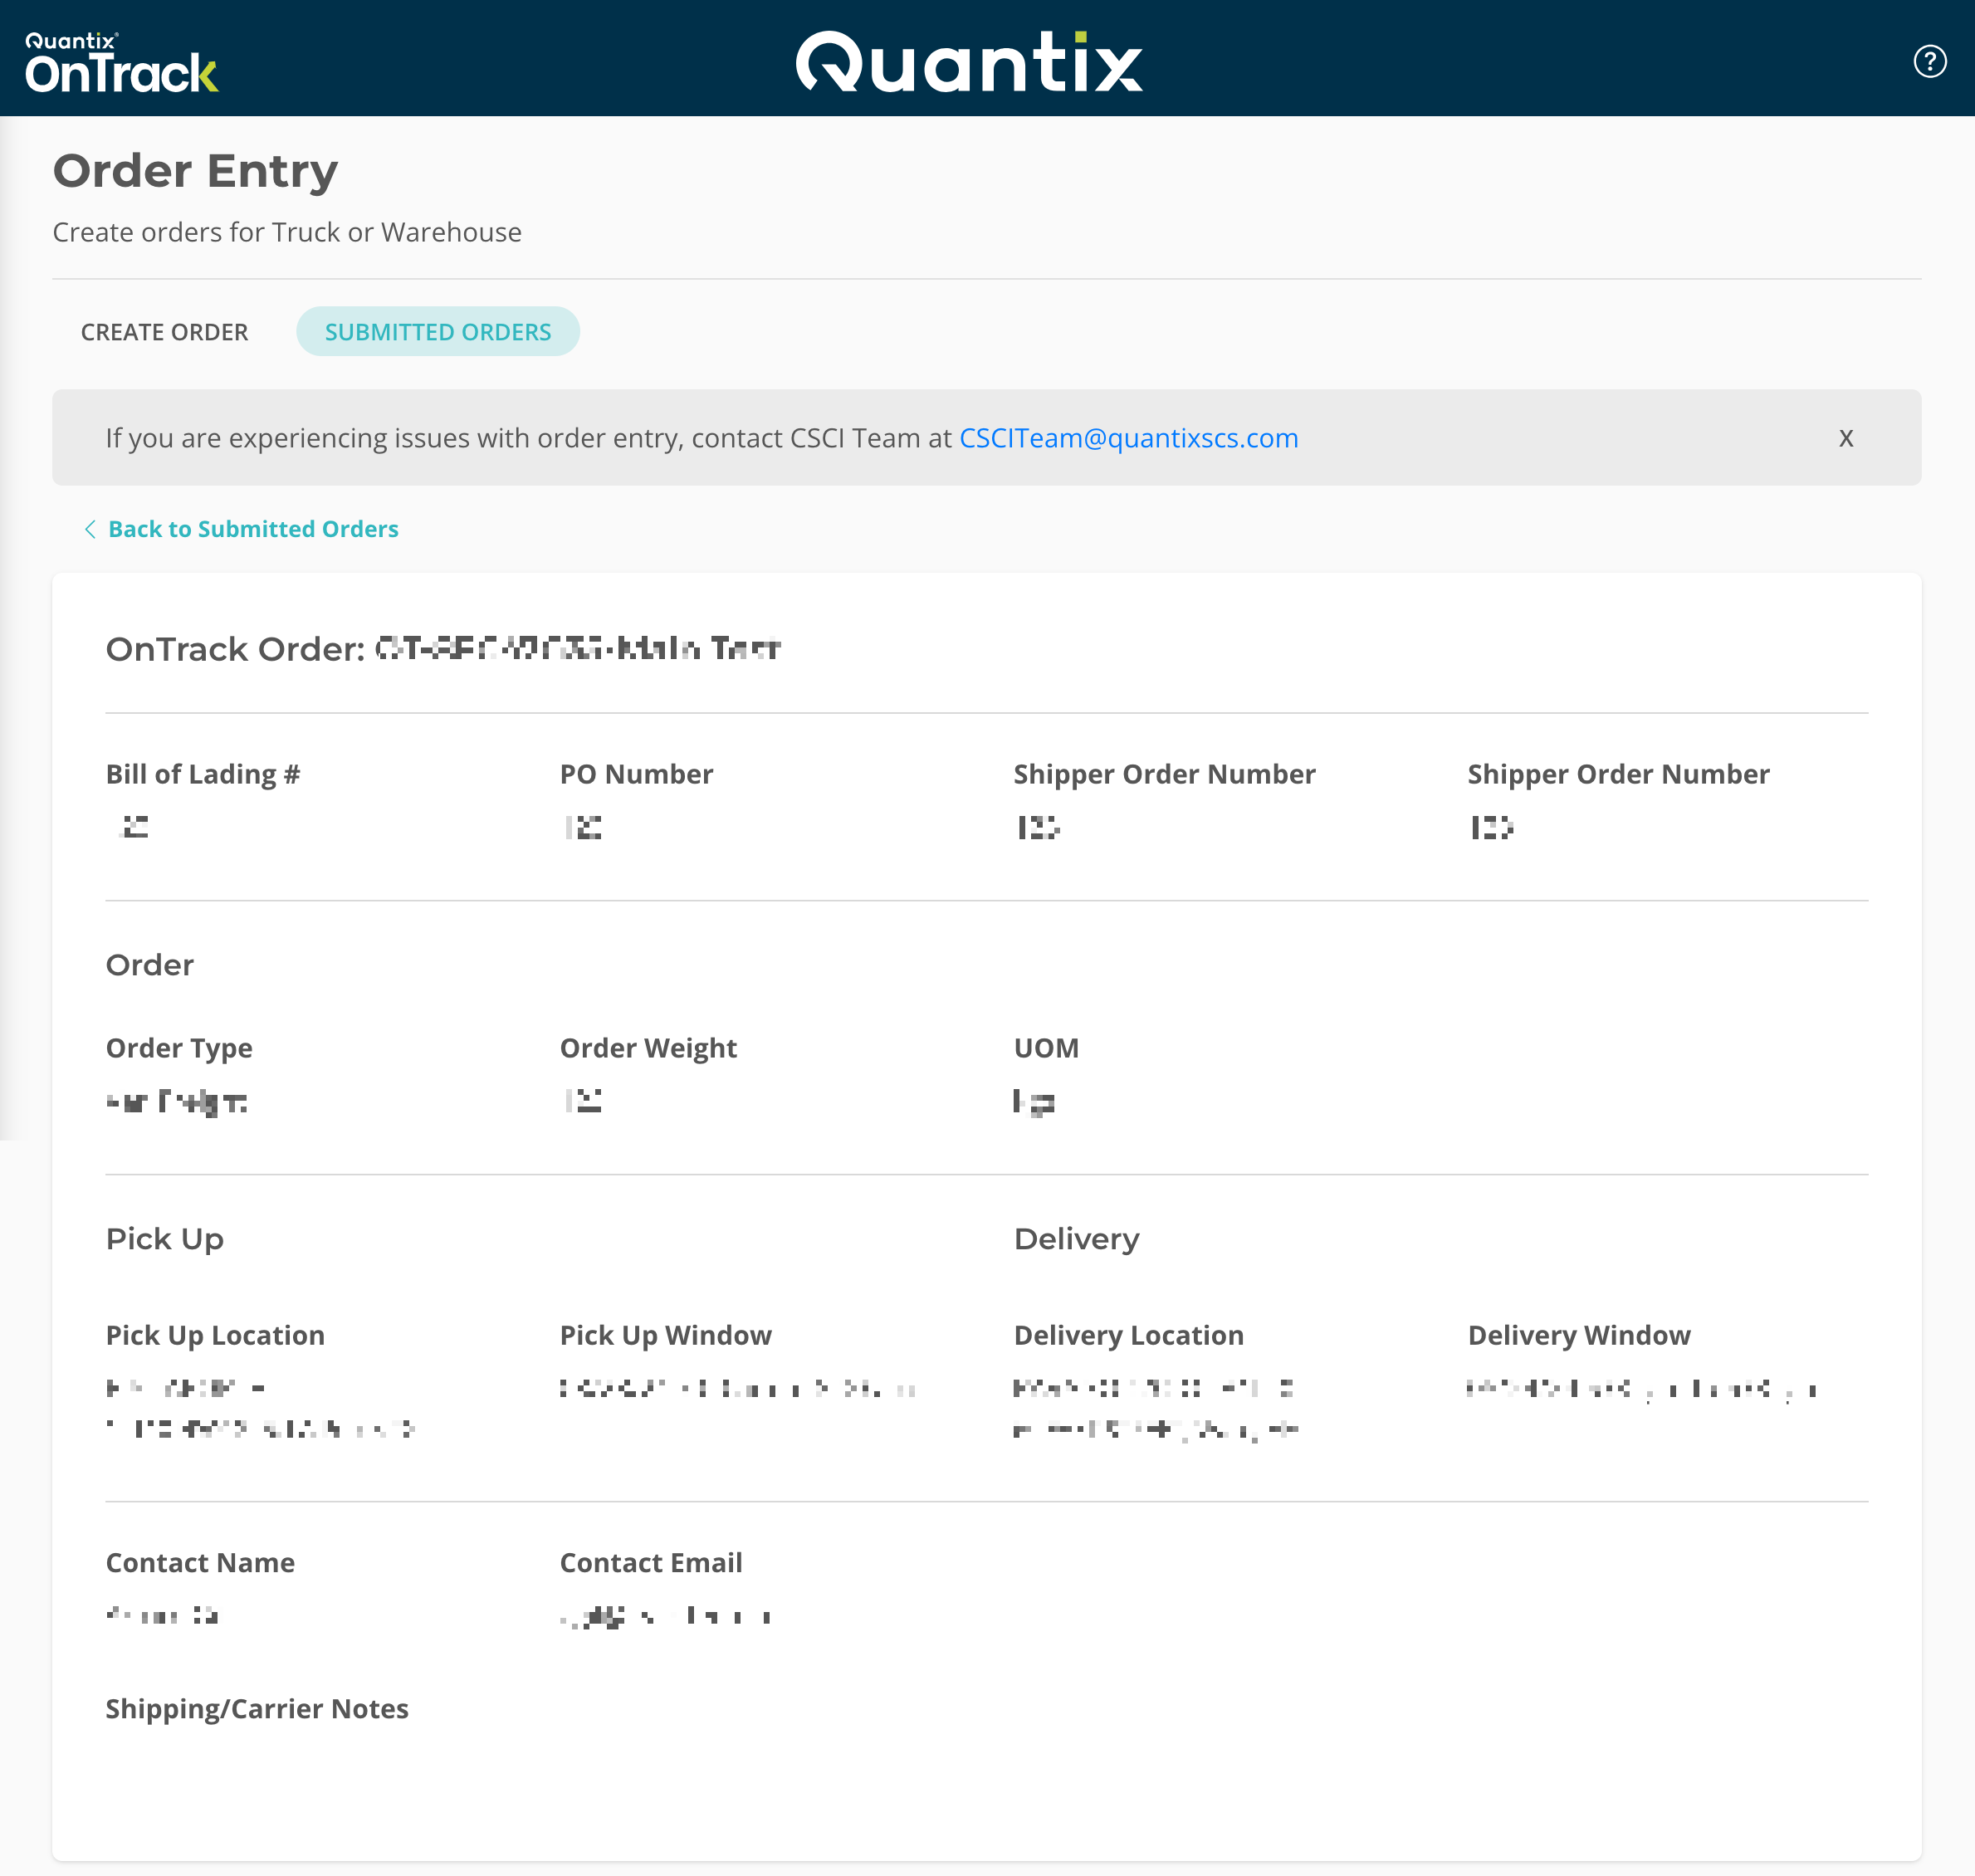Image resolution: width=1975 pixels, height=1876 pixels.
Task: Click the back chevron beside Submitted Orders
Action: tap(91, 529)
